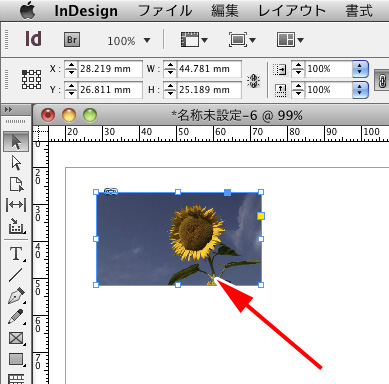
Task: Click the left-center frame handle
Action: click(x=96, y=239)
